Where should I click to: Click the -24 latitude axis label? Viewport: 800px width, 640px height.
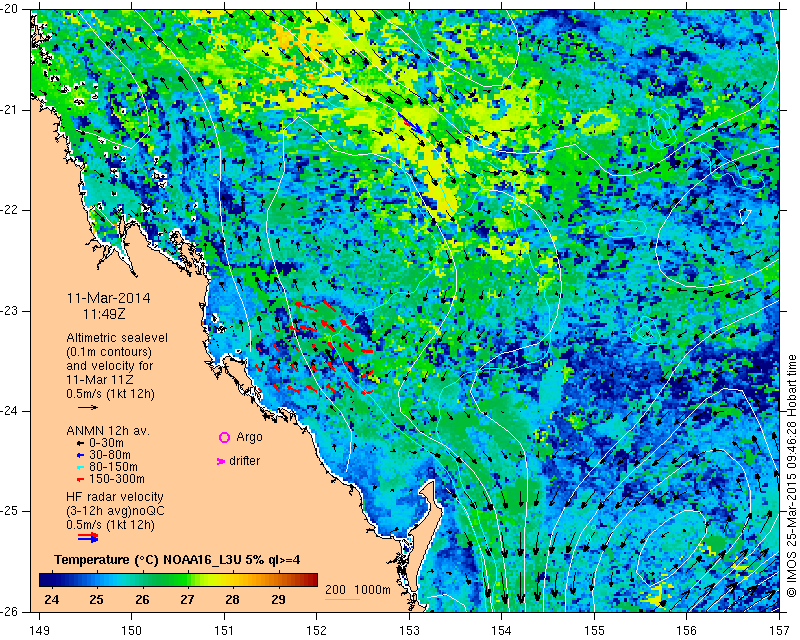tap(10, 411)
